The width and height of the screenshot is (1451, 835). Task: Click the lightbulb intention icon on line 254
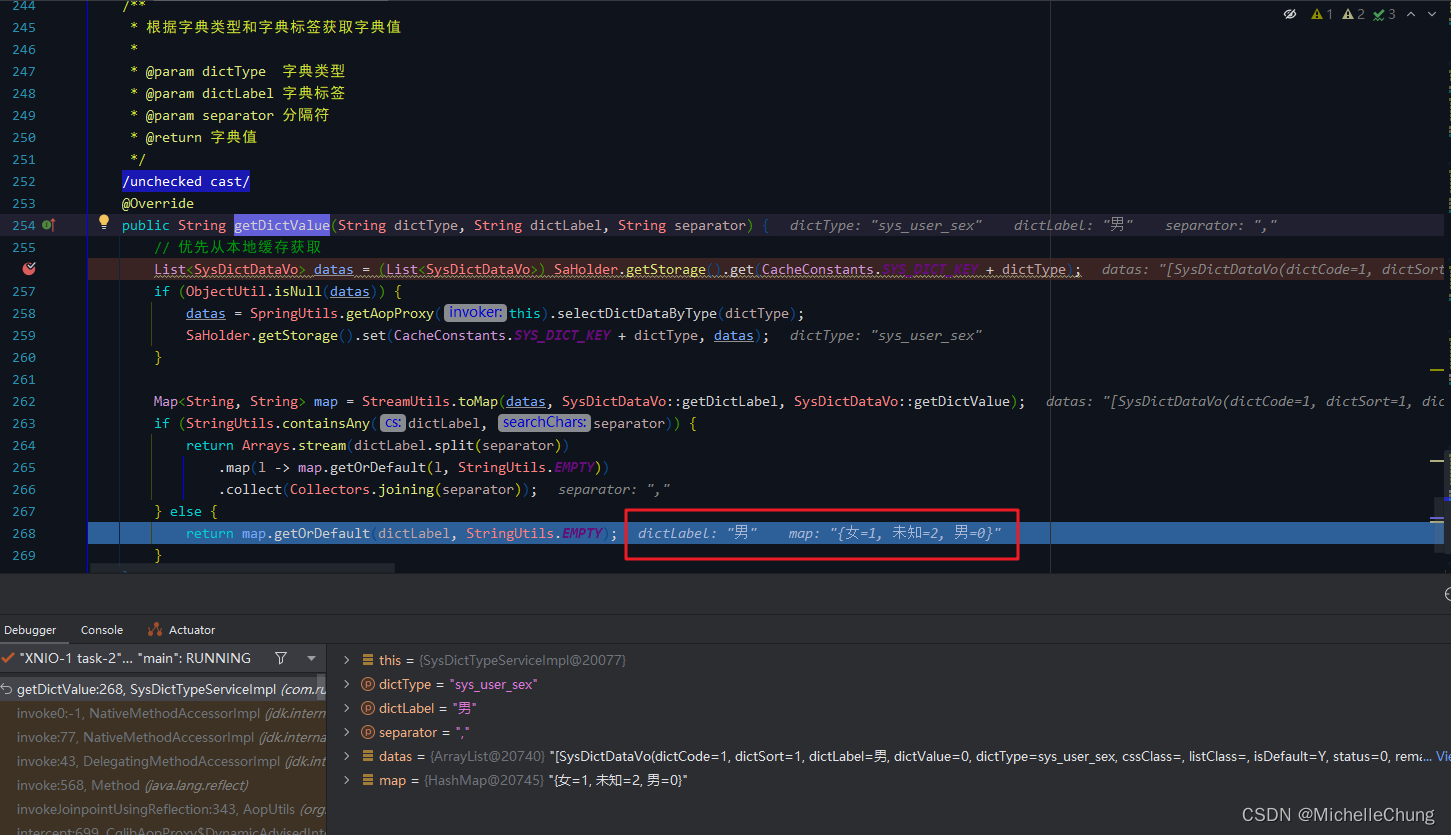tap(104, 222)
